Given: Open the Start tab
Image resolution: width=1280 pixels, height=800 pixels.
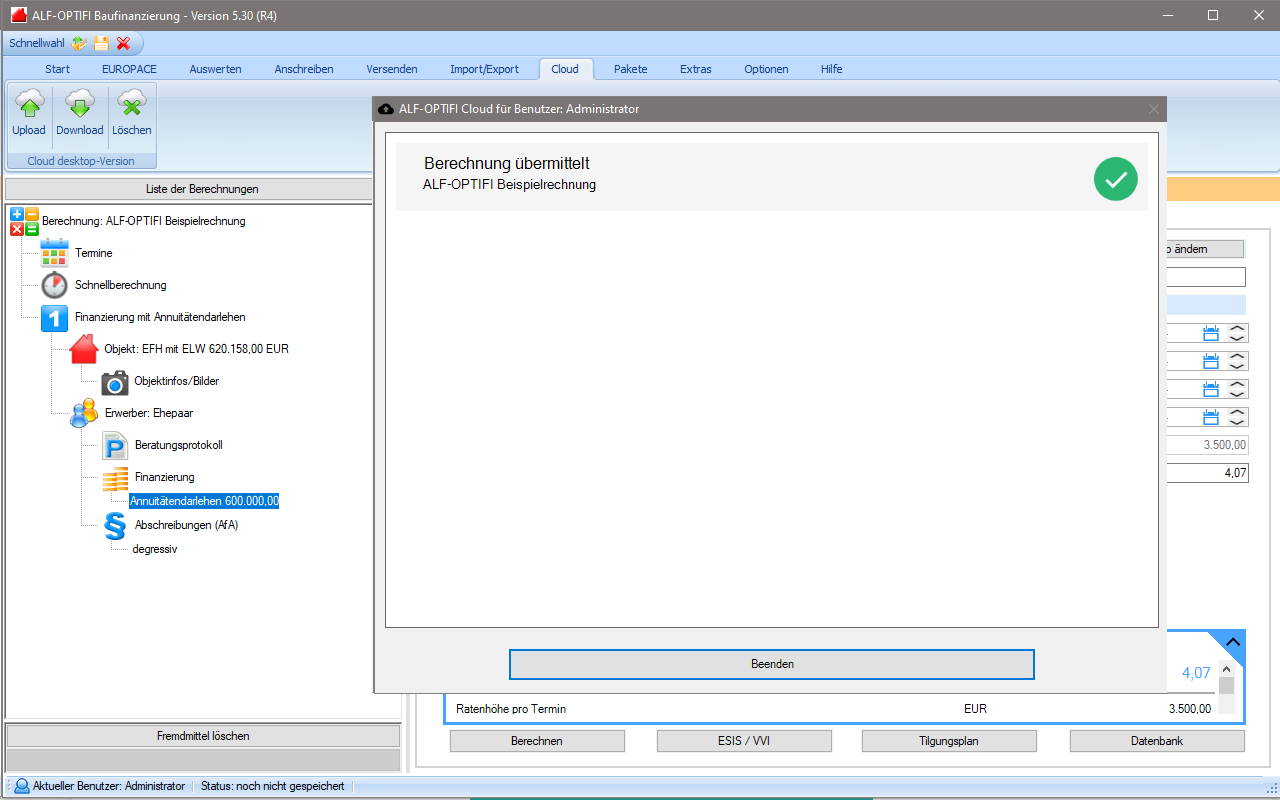Looking at the screenshot, I should point(57,69).
